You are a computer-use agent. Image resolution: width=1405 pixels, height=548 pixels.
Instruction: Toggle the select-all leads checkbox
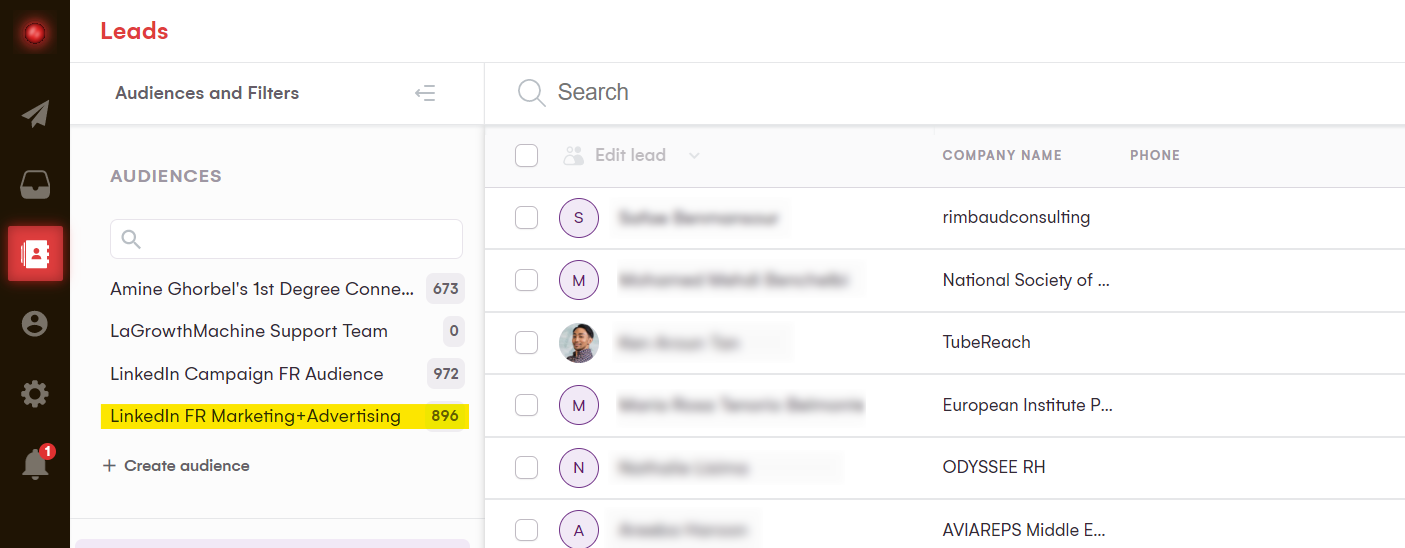526,155
